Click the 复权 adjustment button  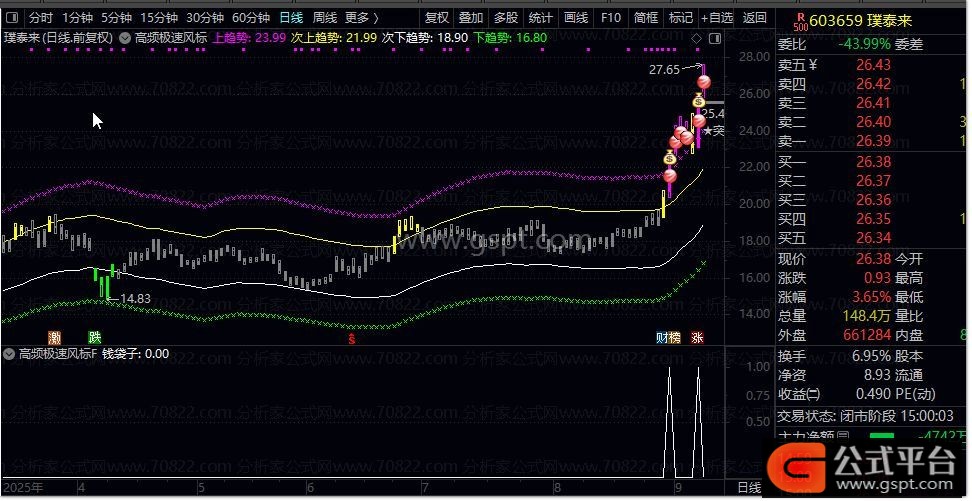coord(437,18)
